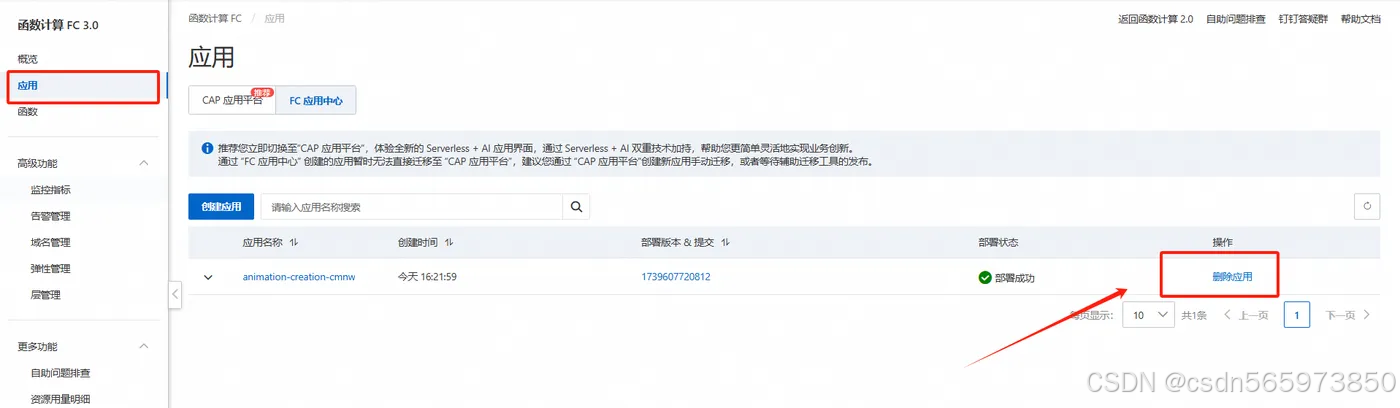This screenshot has height=408, width=1400.
Task: Click 返回函数计算 2.0 link
Action: [x=1155, y=19]
